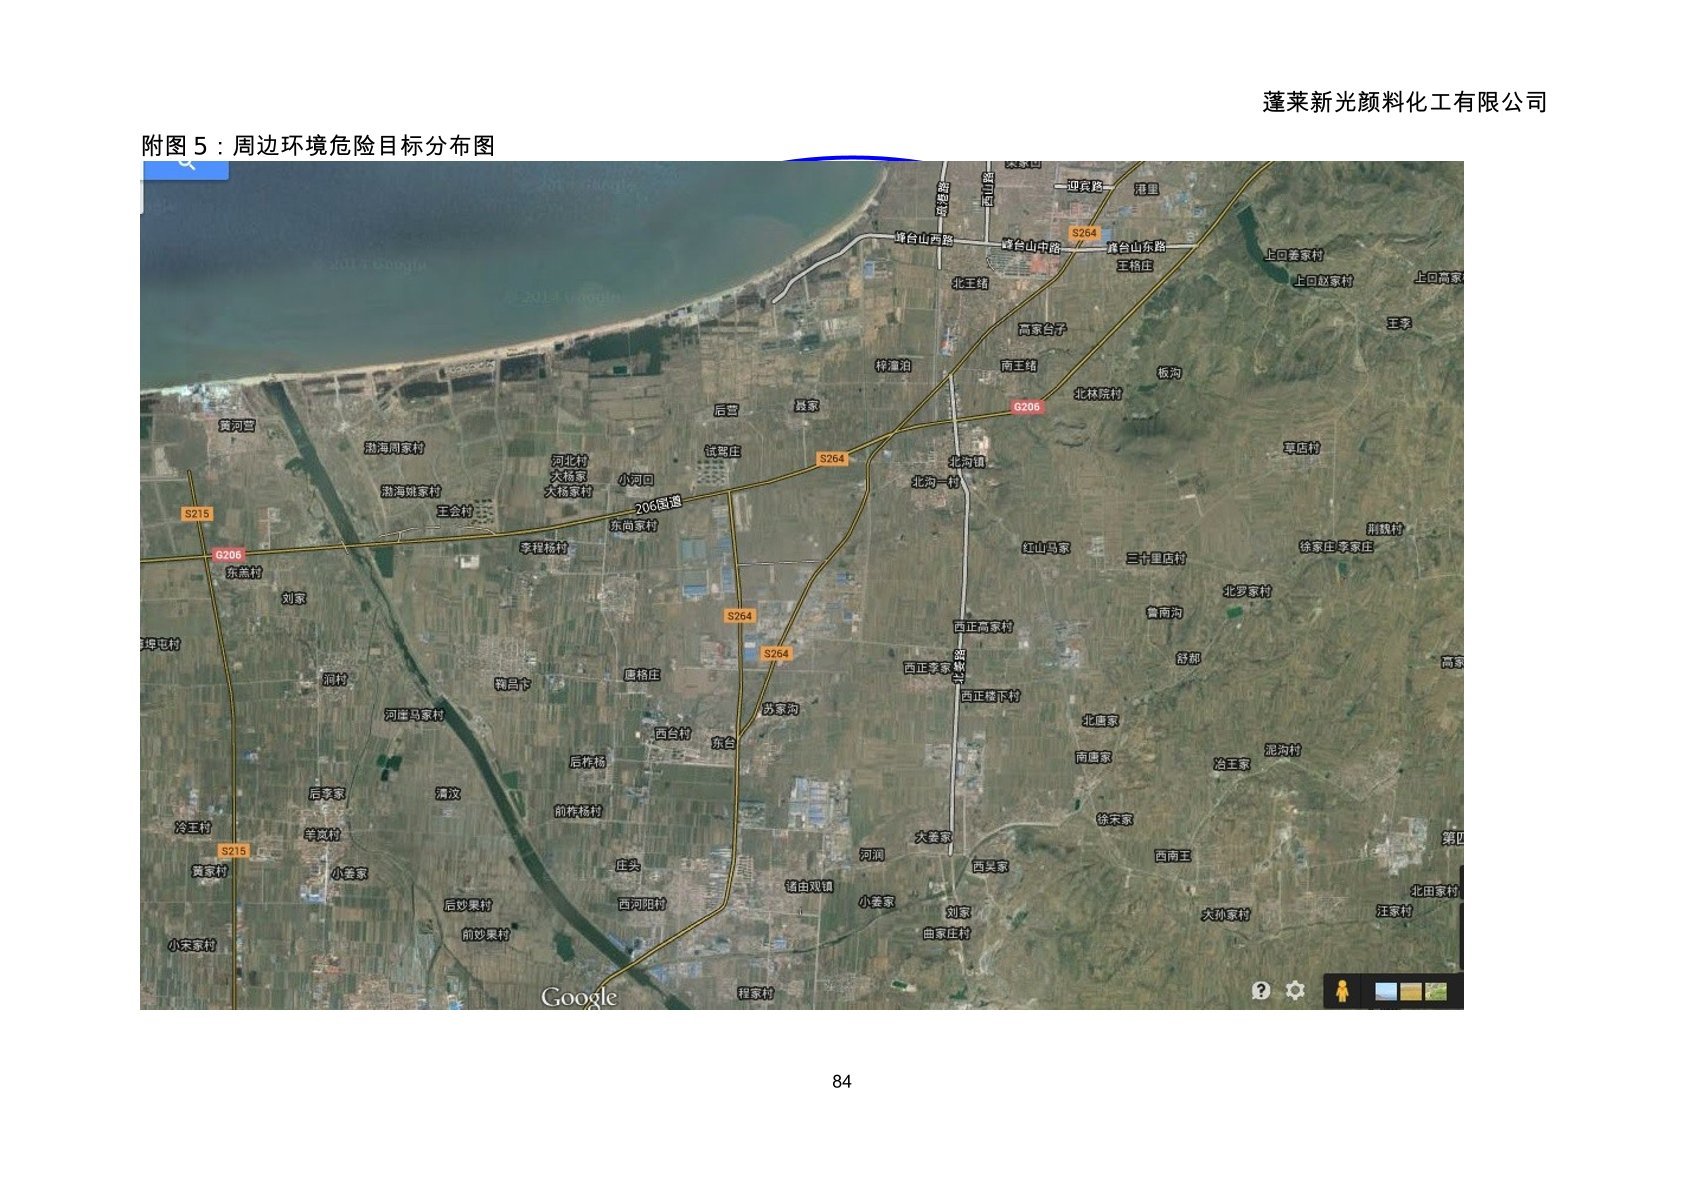
Task: Click the 西南王 place label
Action: pos(1173,856)
